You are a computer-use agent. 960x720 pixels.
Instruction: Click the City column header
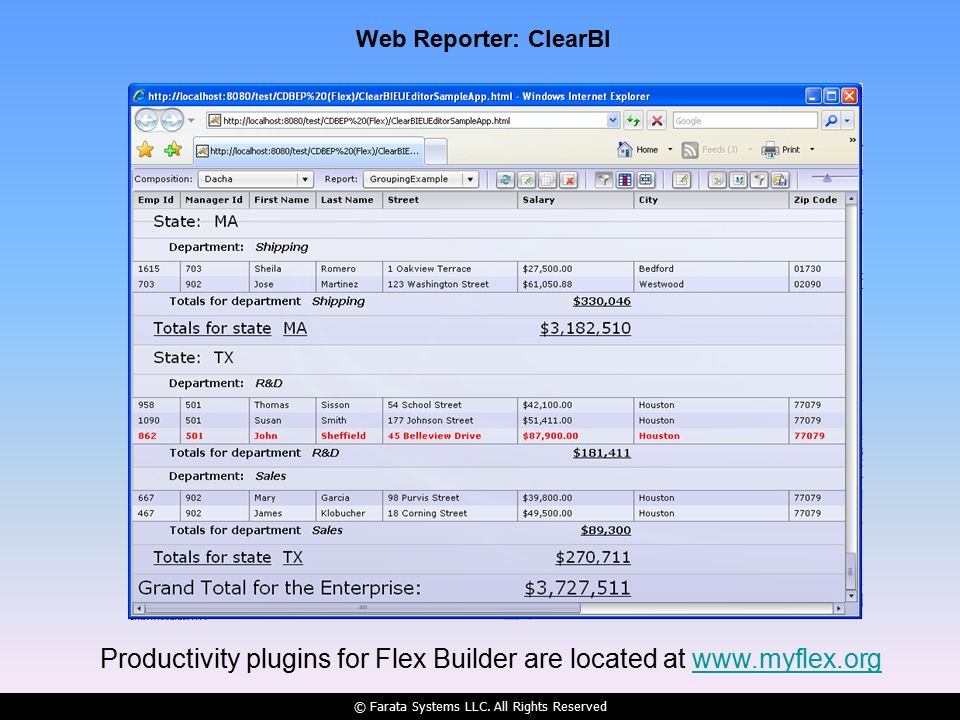[711, 200]
